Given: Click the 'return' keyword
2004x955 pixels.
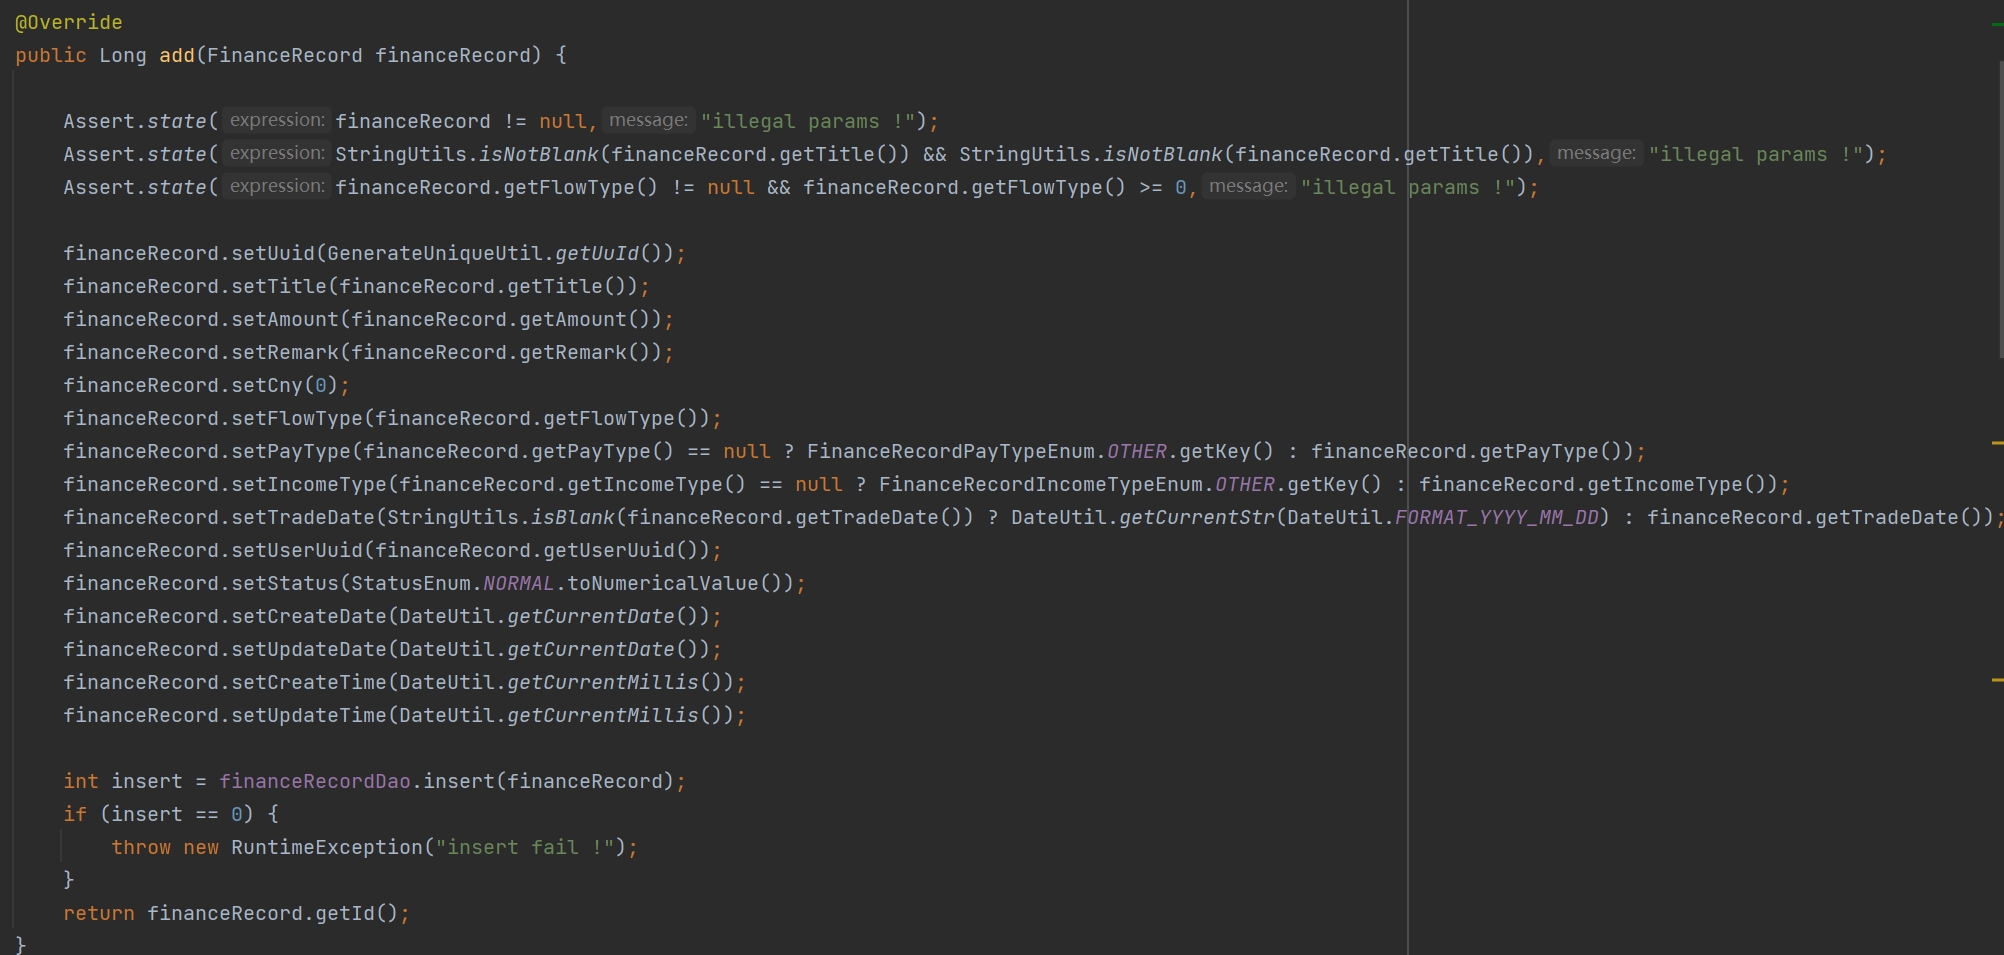Looking at the screenshot, I should coord(99,913).
